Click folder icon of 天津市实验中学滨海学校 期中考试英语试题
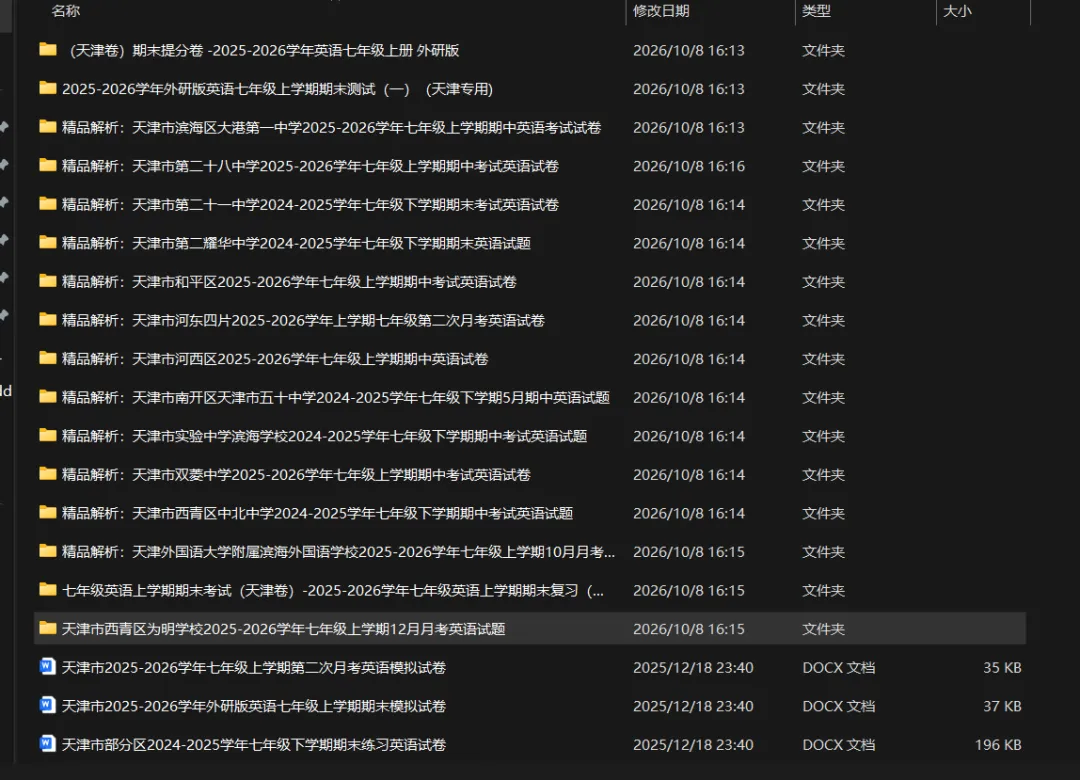The image size is (1080, 780). point(48,435)
